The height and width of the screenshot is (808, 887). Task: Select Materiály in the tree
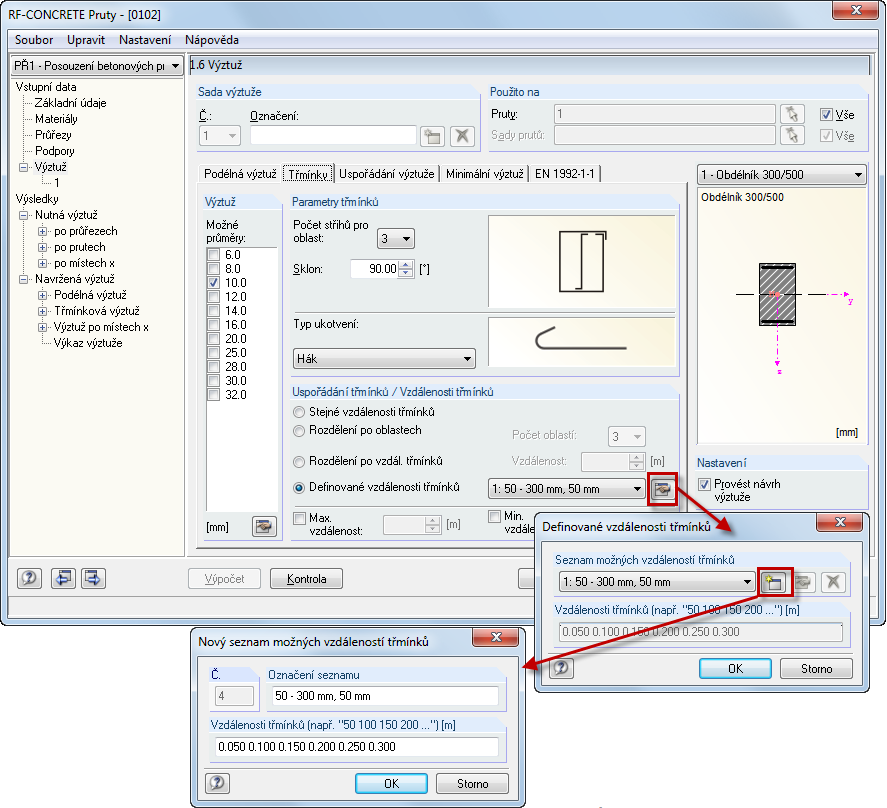point(56,119)
